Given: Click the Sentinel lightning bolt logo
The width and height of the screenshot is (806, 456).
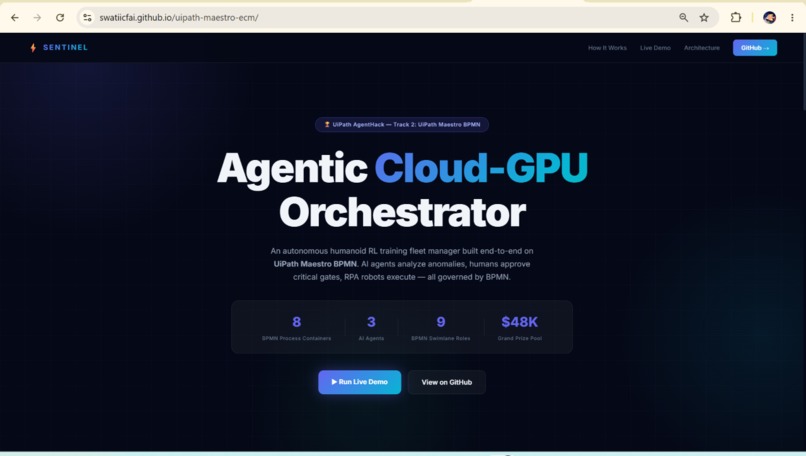Looking at the screenshot, I should pos(33,48).
